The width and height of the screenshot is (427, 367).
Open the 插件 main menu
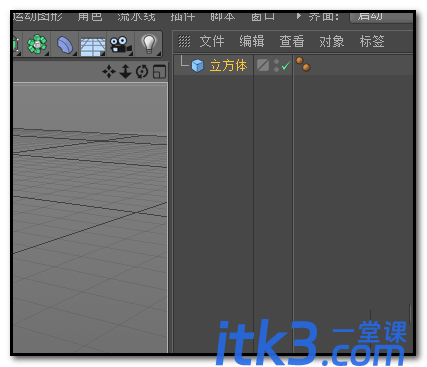point(183,16)
